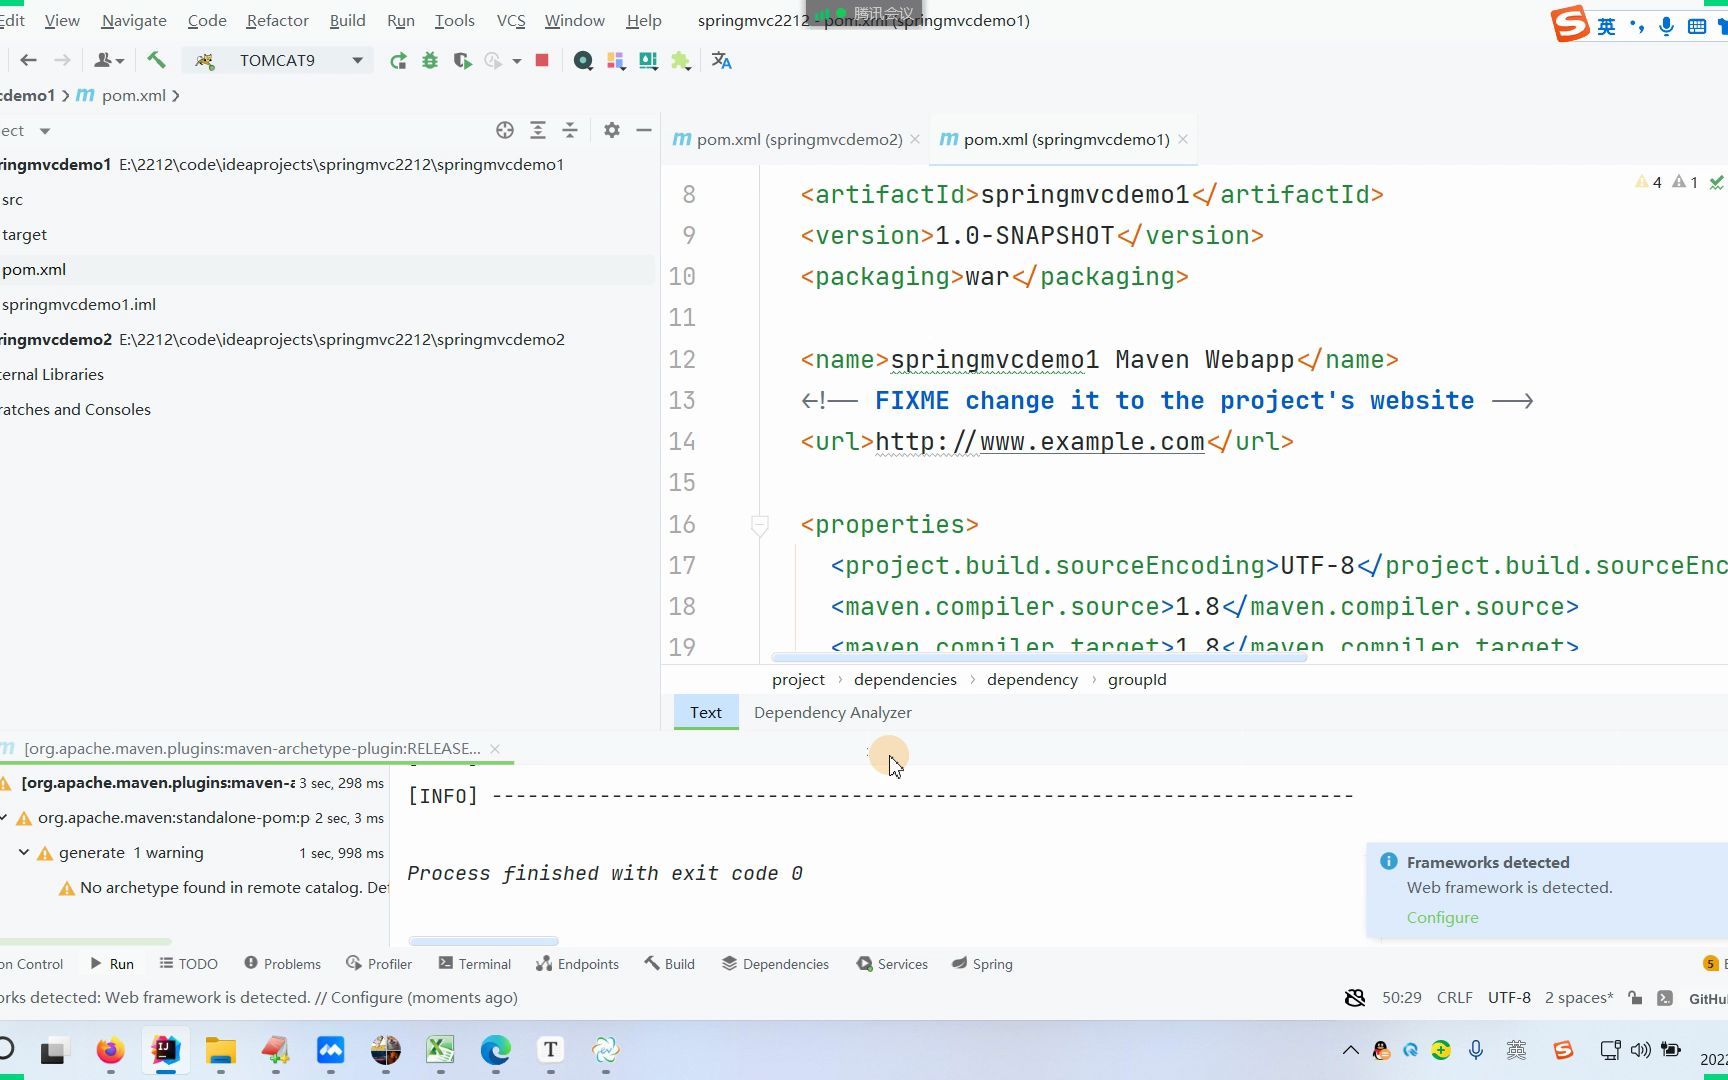
Task: Open the user profile dropdown in toolbar
Action: click(109, 61)
